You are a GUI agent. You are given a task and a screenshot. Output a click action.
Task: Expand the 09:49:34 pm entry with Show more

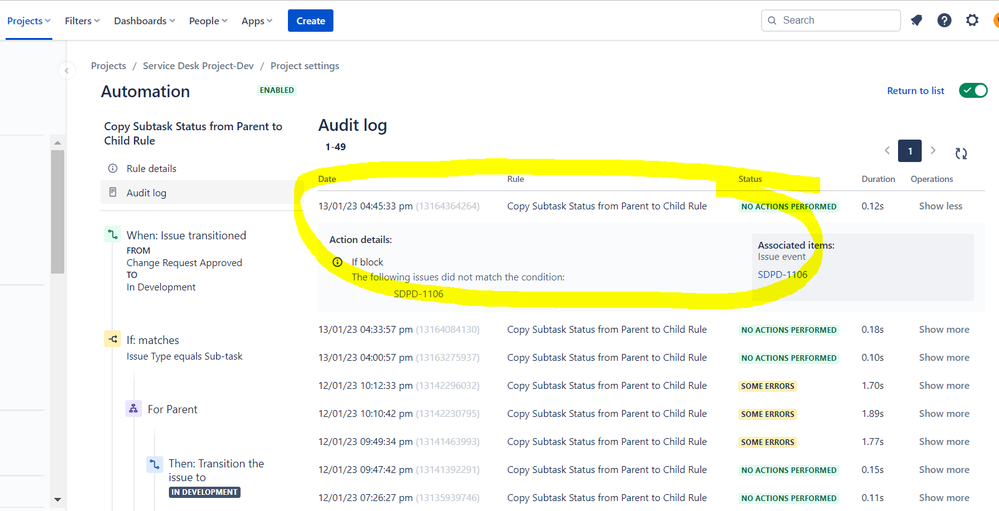point(944,442)
